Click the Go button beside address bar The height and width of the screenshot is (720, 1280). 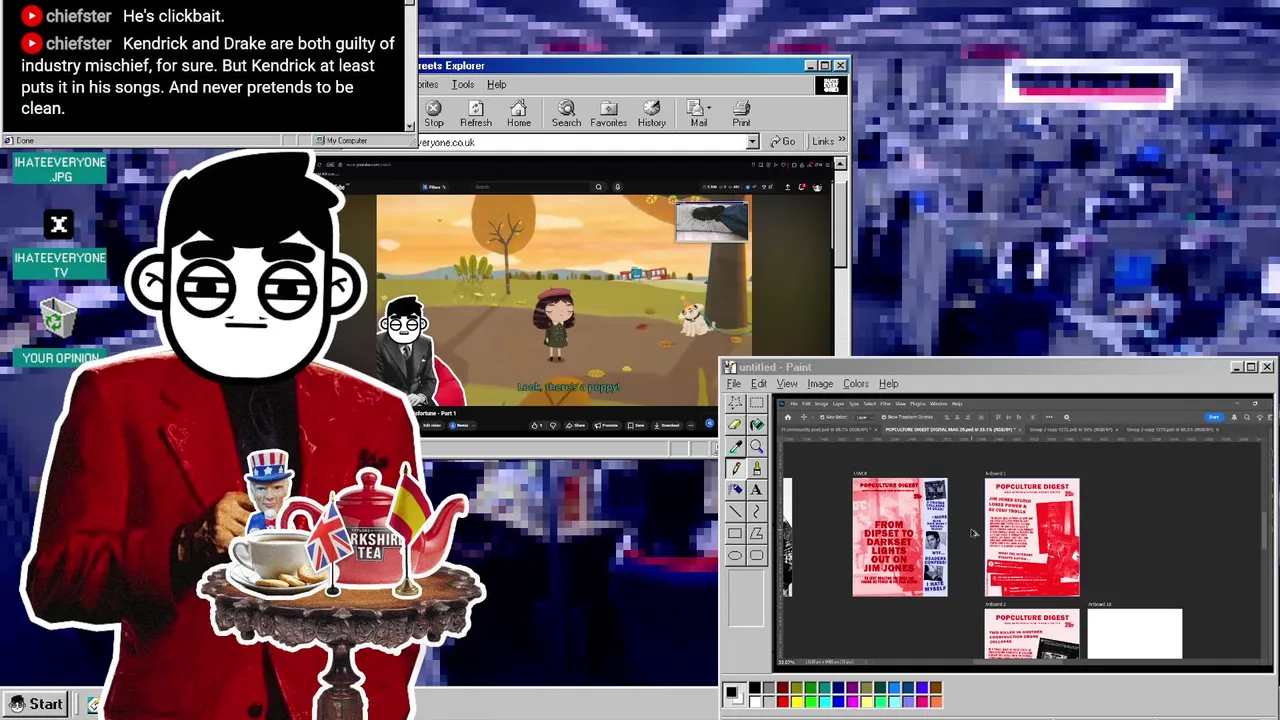point(781,142)
